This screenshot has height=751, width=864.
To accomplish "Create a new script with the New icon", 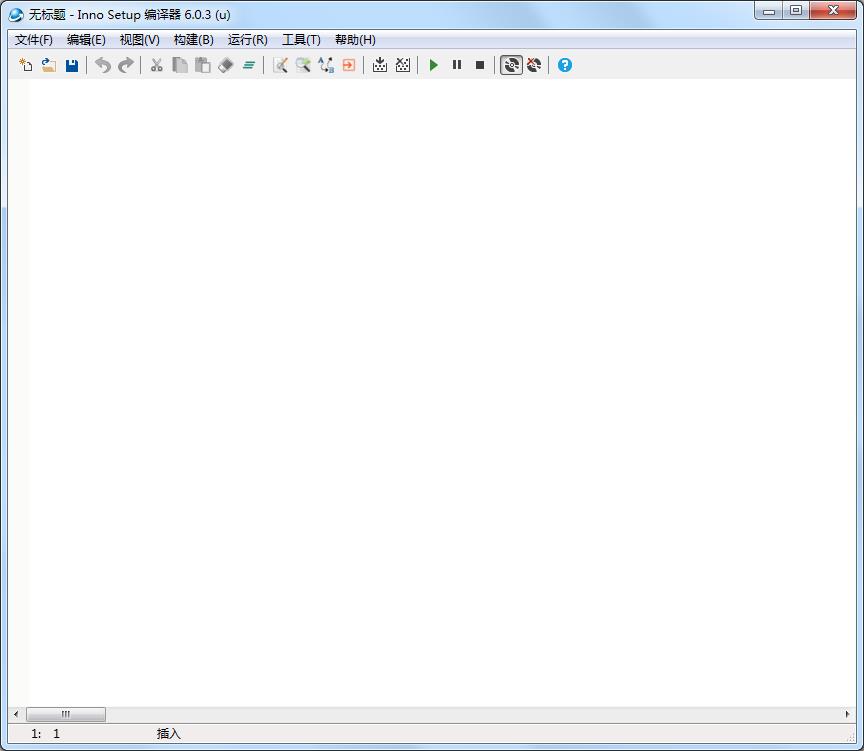I will pos(26,65).
